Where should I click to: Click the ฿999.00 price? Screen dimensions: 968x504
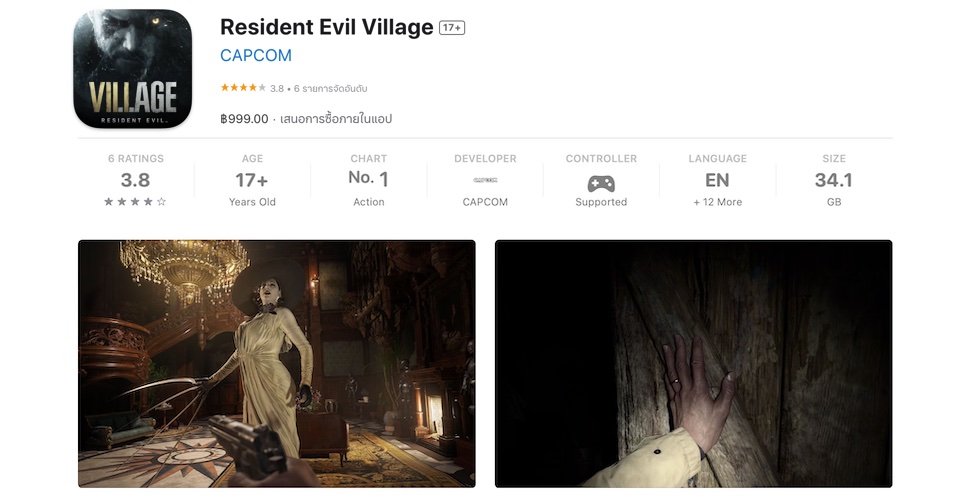(244, 119)
